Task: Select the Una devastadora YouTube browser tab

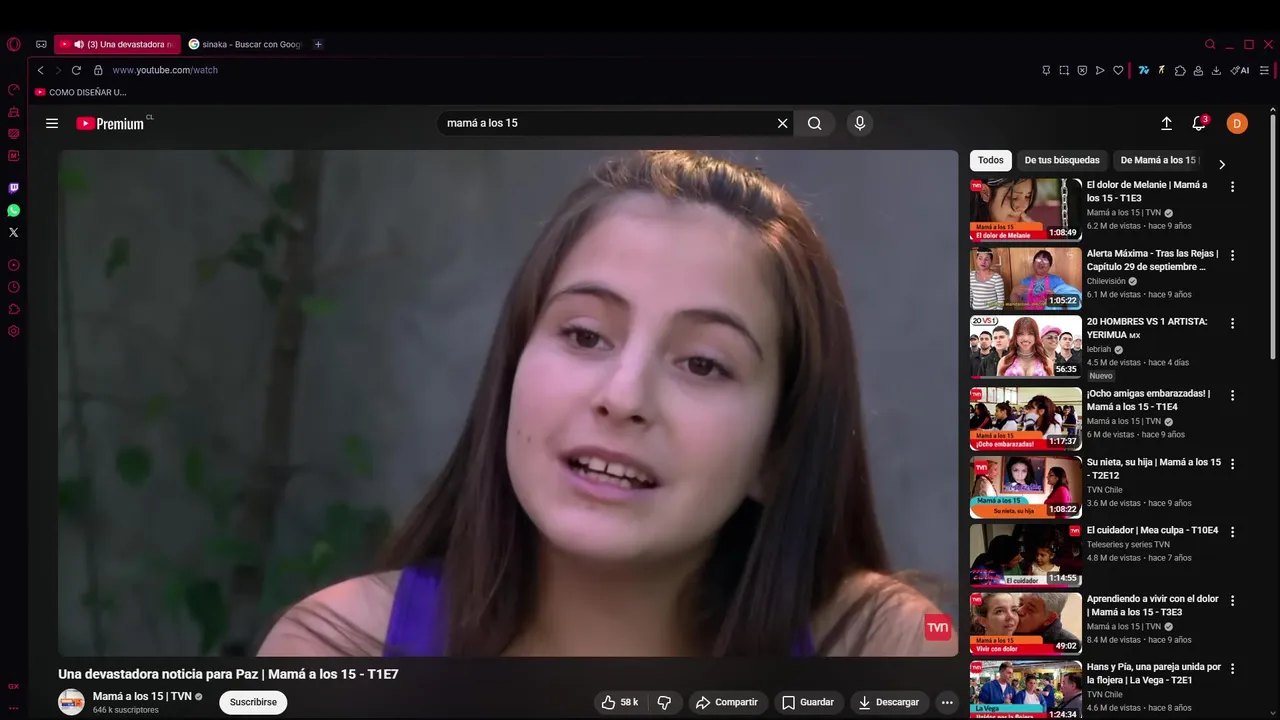Action: pyautogui.click(x=117, y=44)
